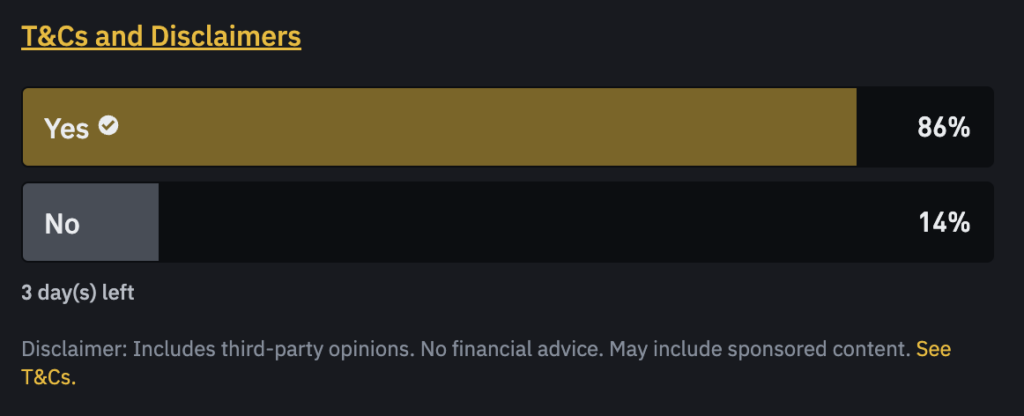This screenshot has width=1024, height=416.
Task: Click the word "Disclaimer:" in the footer
Action: click(74, 349)
